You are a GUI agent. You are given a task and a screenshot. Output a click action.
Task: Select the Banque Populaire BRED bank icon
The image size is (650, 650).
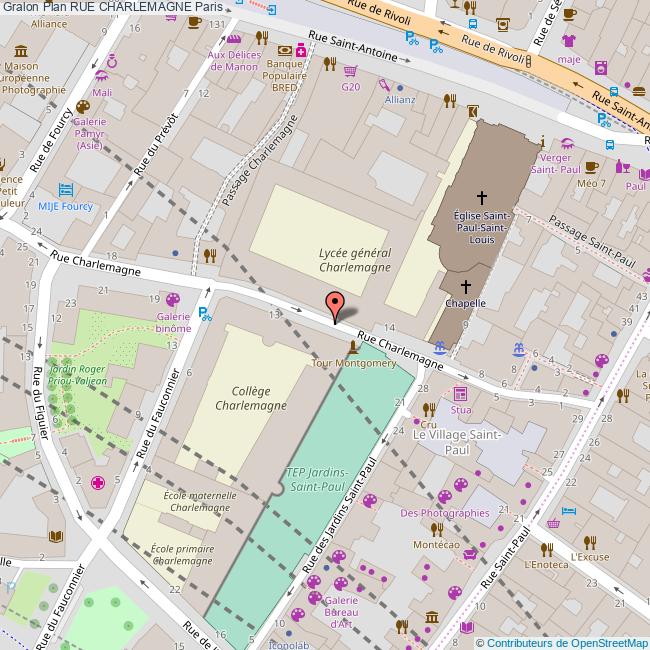(x=285, y=50)
